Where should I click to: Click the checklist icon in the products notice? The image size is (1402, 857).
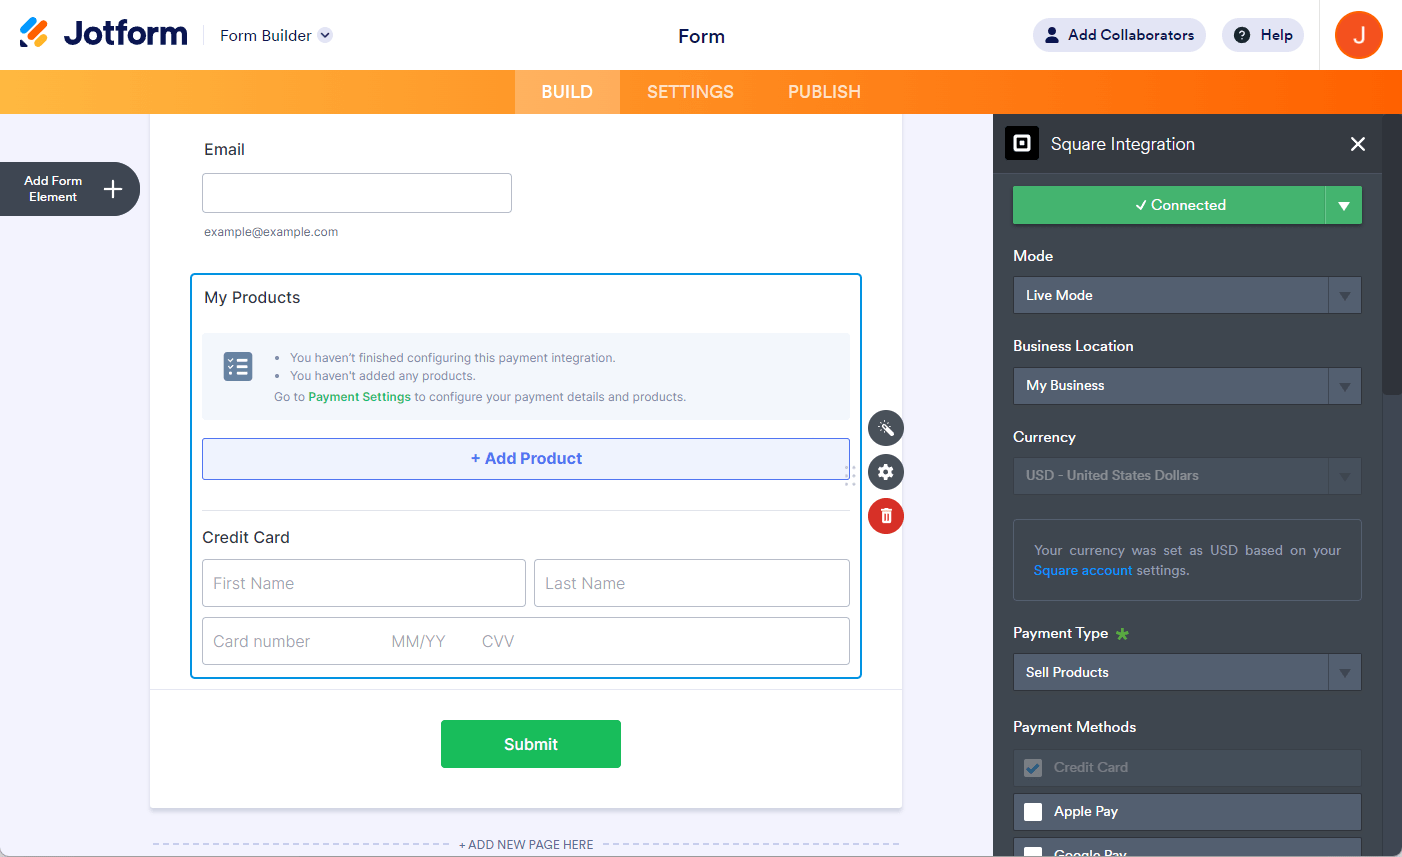(238, 367)
